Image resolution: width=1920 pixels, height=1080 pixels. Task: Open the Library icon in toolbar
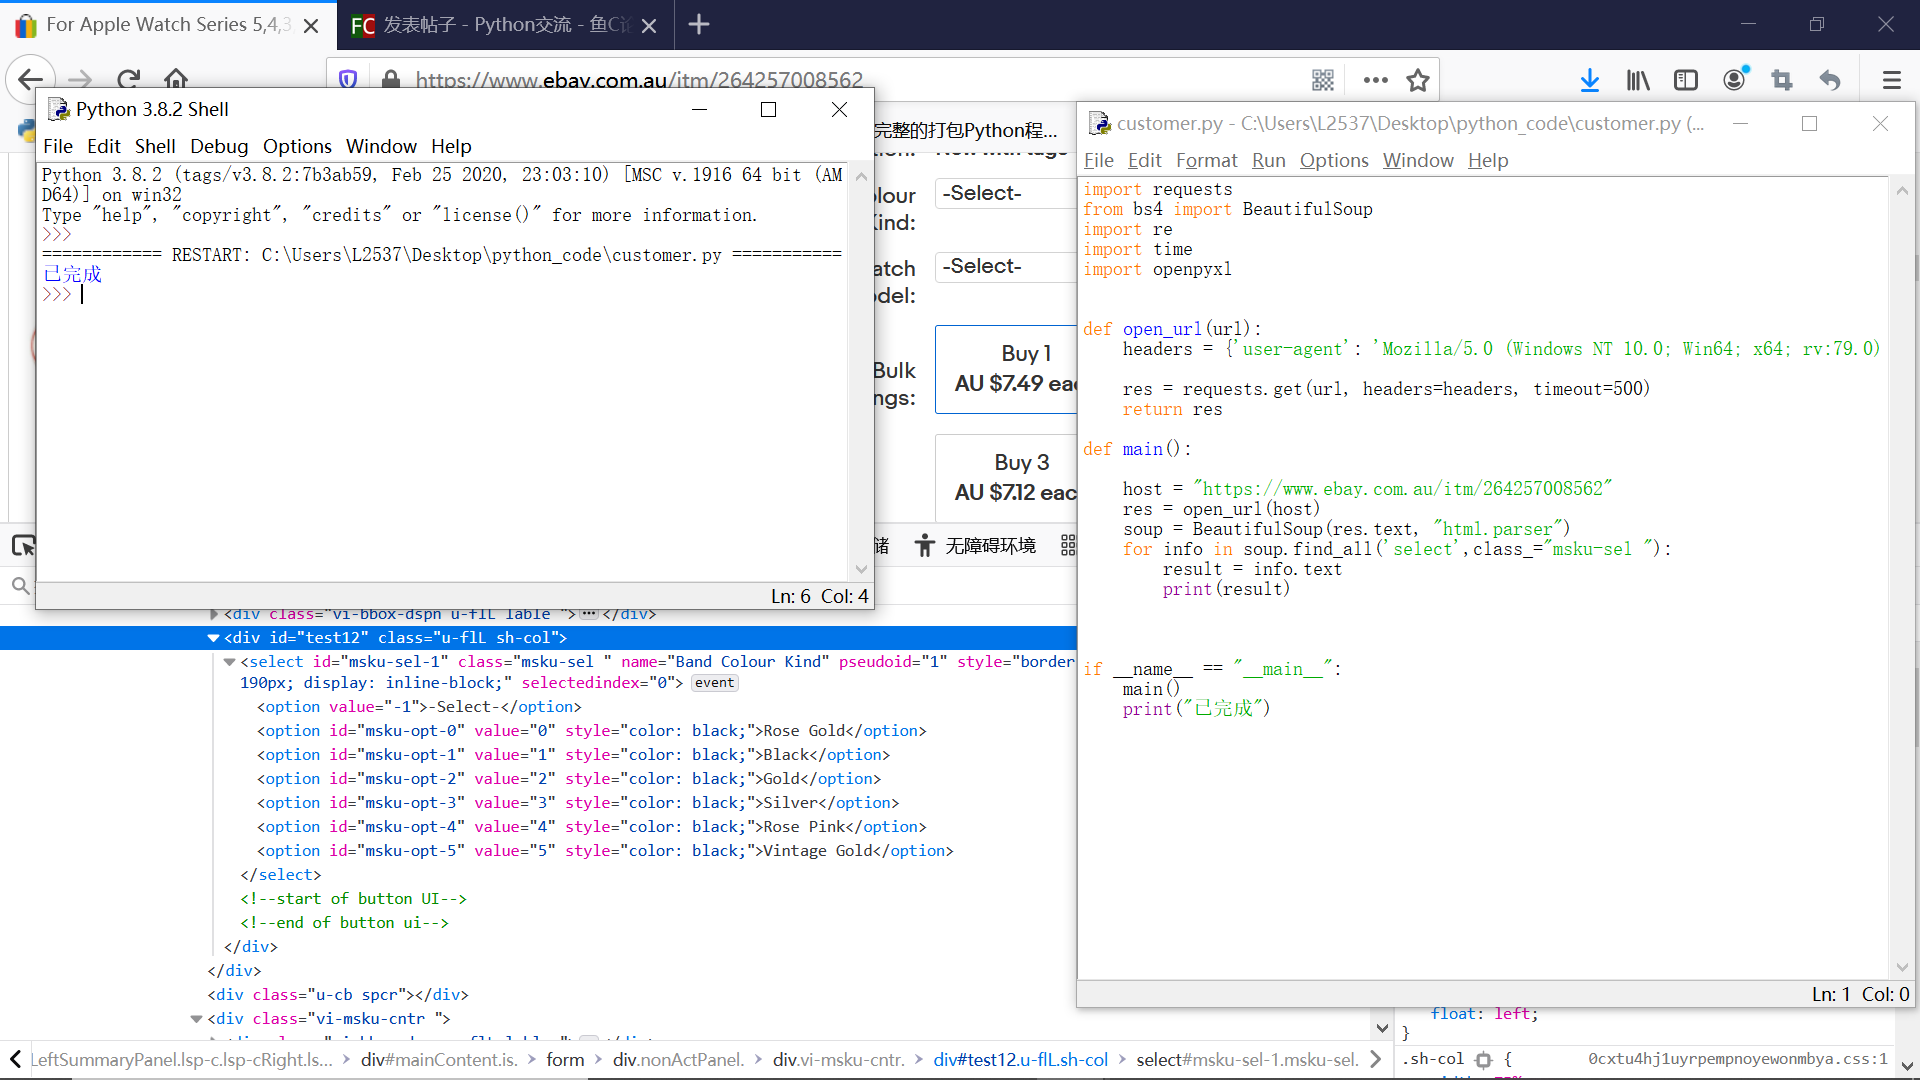[1637, 80]
